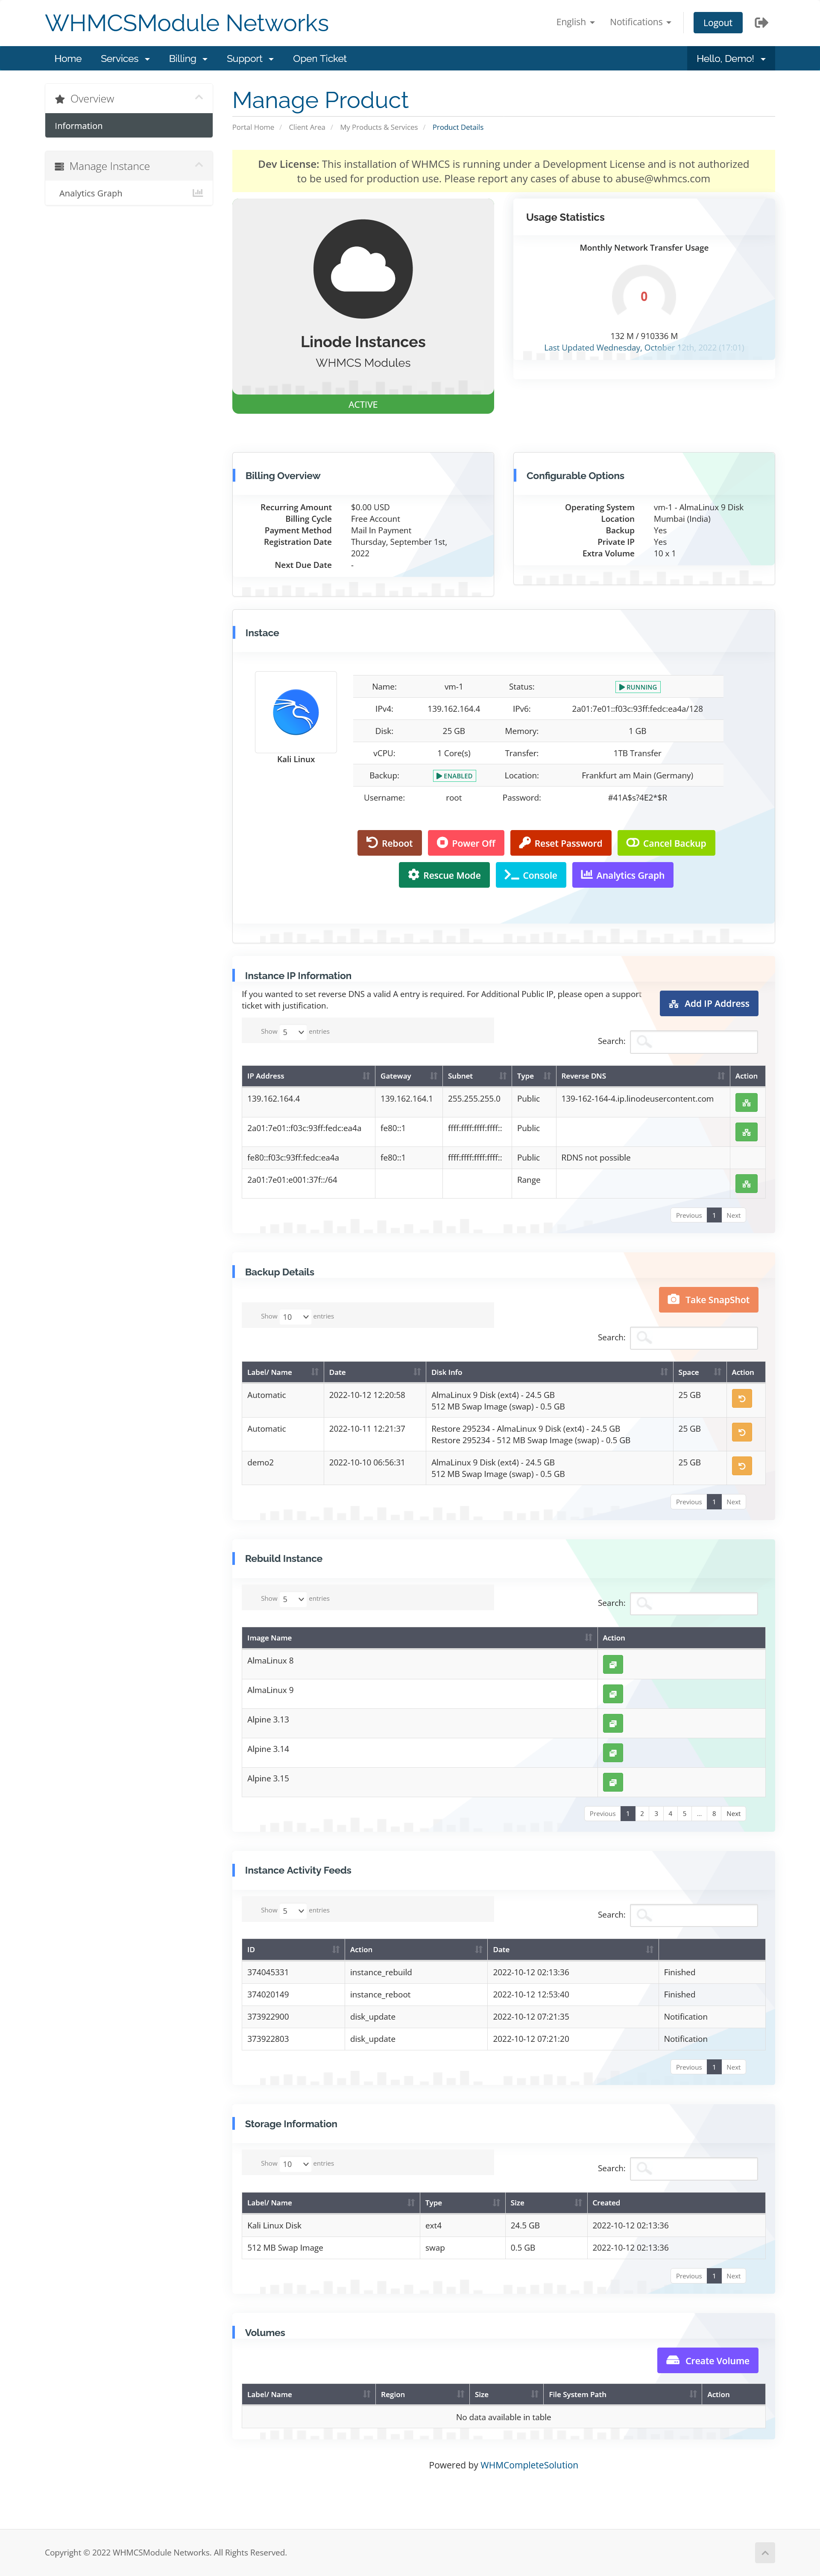Screen dimensions: 820x2576
Task: Sort activity feed by ID column
Action: click(293, 1949)
